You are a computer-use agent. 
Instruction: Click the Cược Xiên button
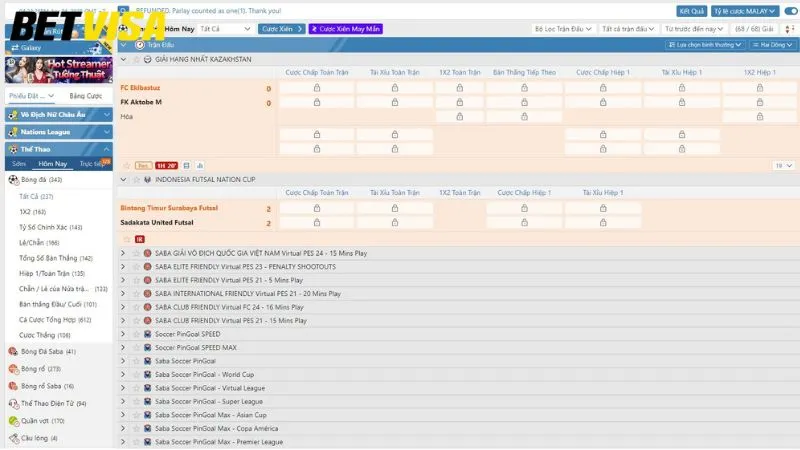point(281,29)
